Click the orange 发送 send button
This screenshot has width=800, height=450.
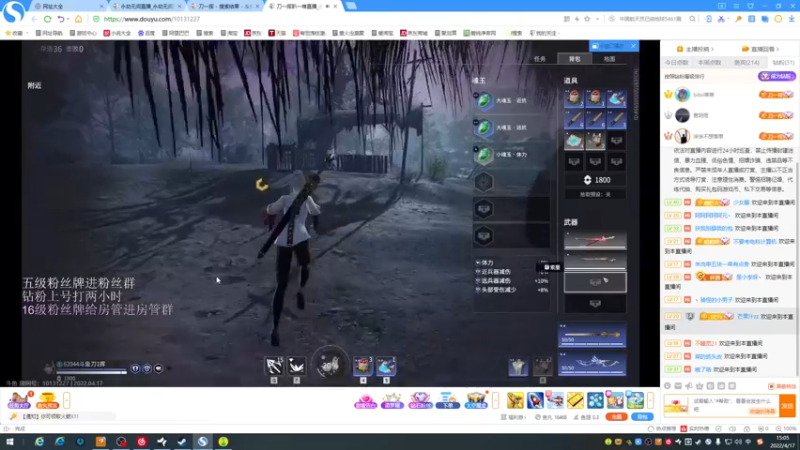(787, 406)
